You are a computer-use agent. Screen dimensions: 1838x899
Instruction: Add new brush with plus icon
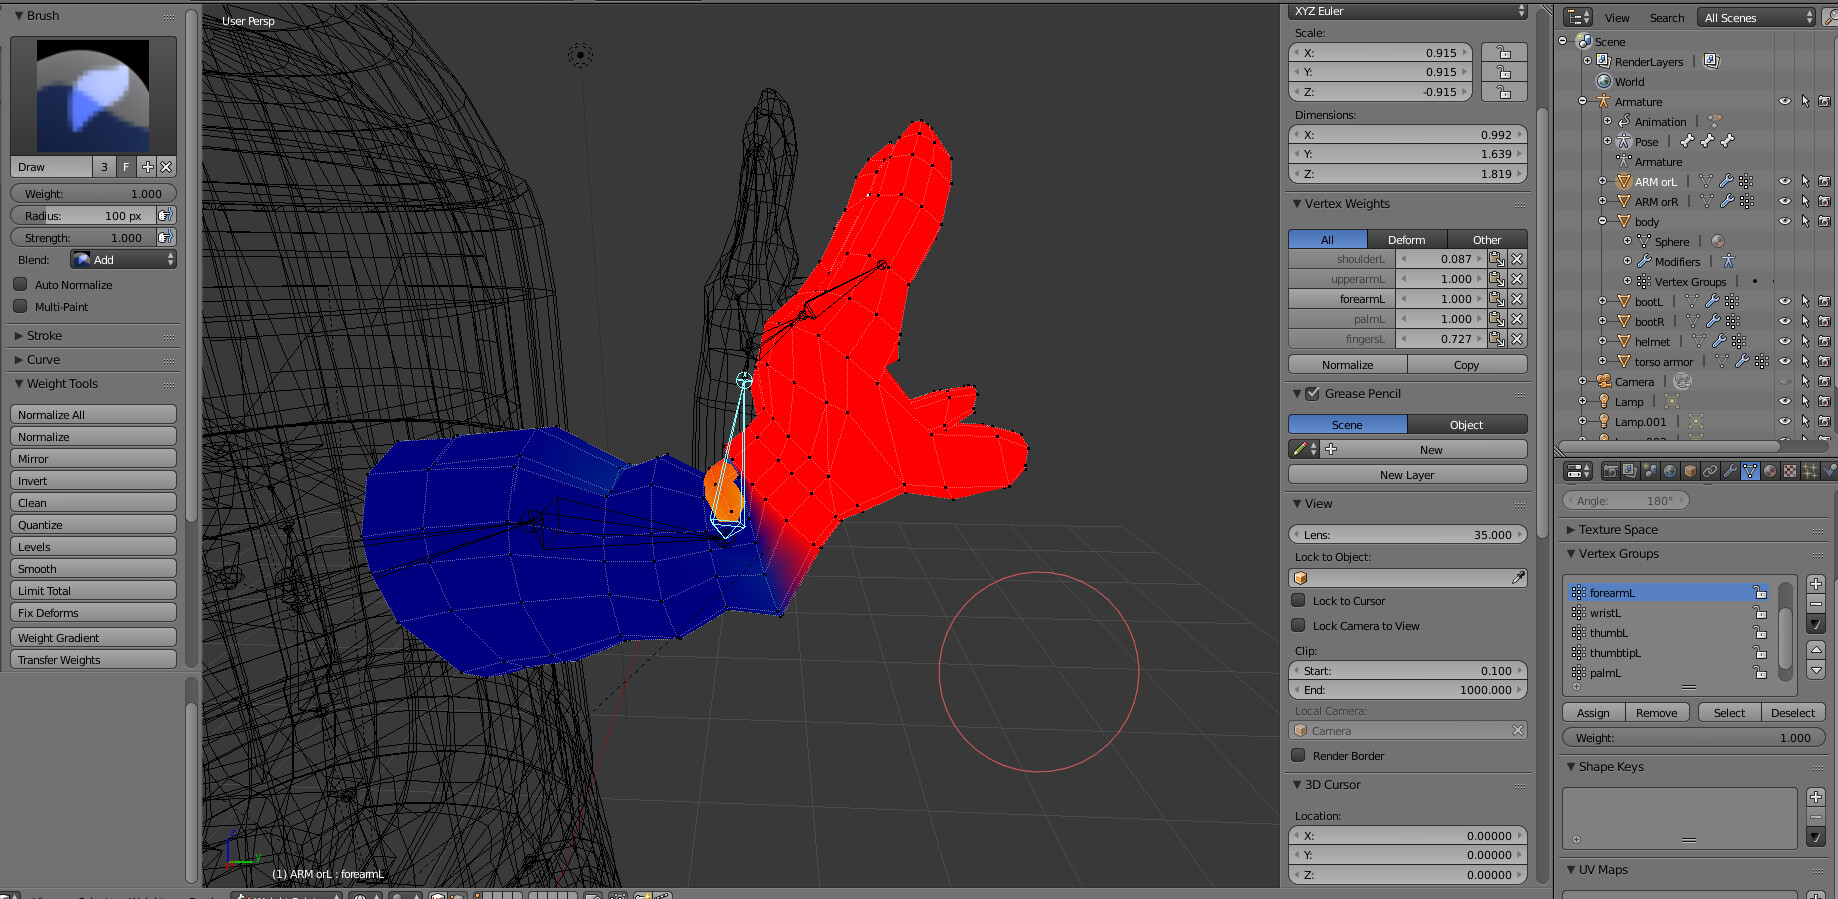(148, 167)
